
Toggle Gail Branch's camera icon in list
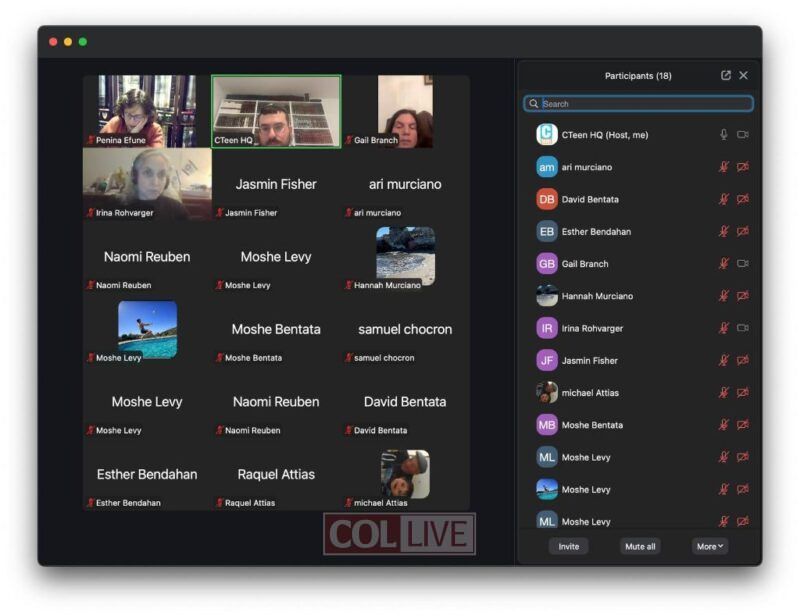(743, 263)
